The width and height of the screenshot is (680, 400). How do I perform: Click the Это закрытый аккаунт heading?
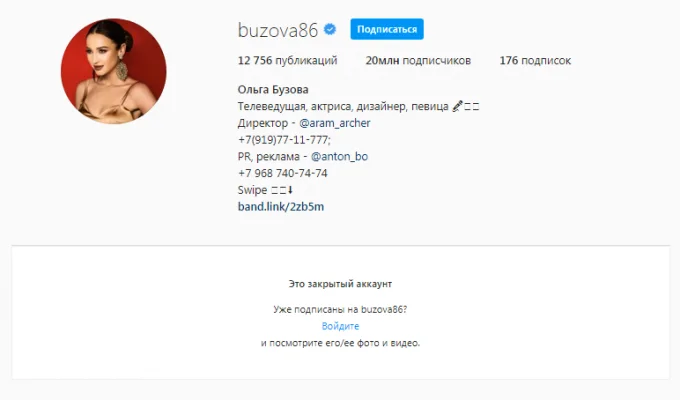340,284
